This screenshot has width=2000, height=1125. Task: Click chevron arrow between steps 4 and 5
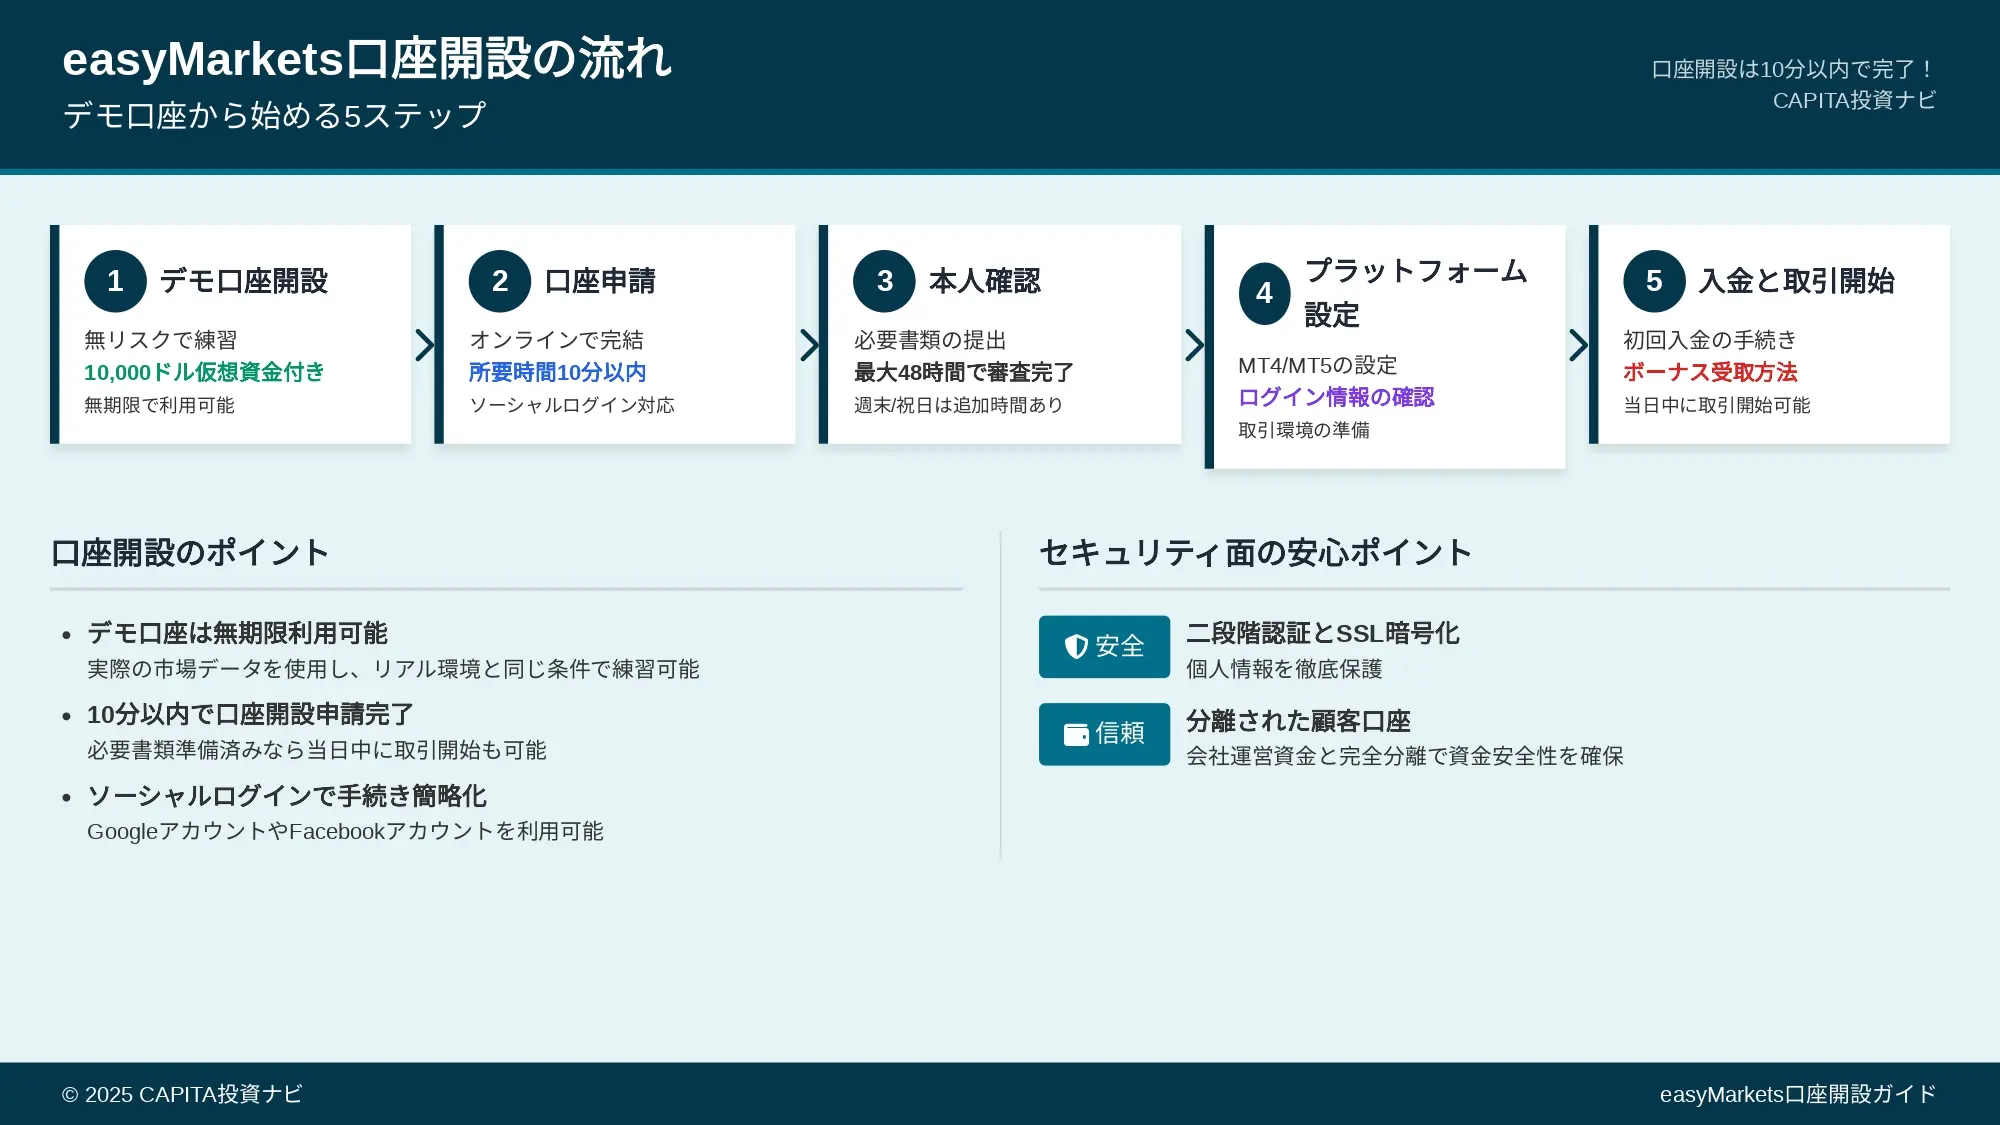(1578, 345)
